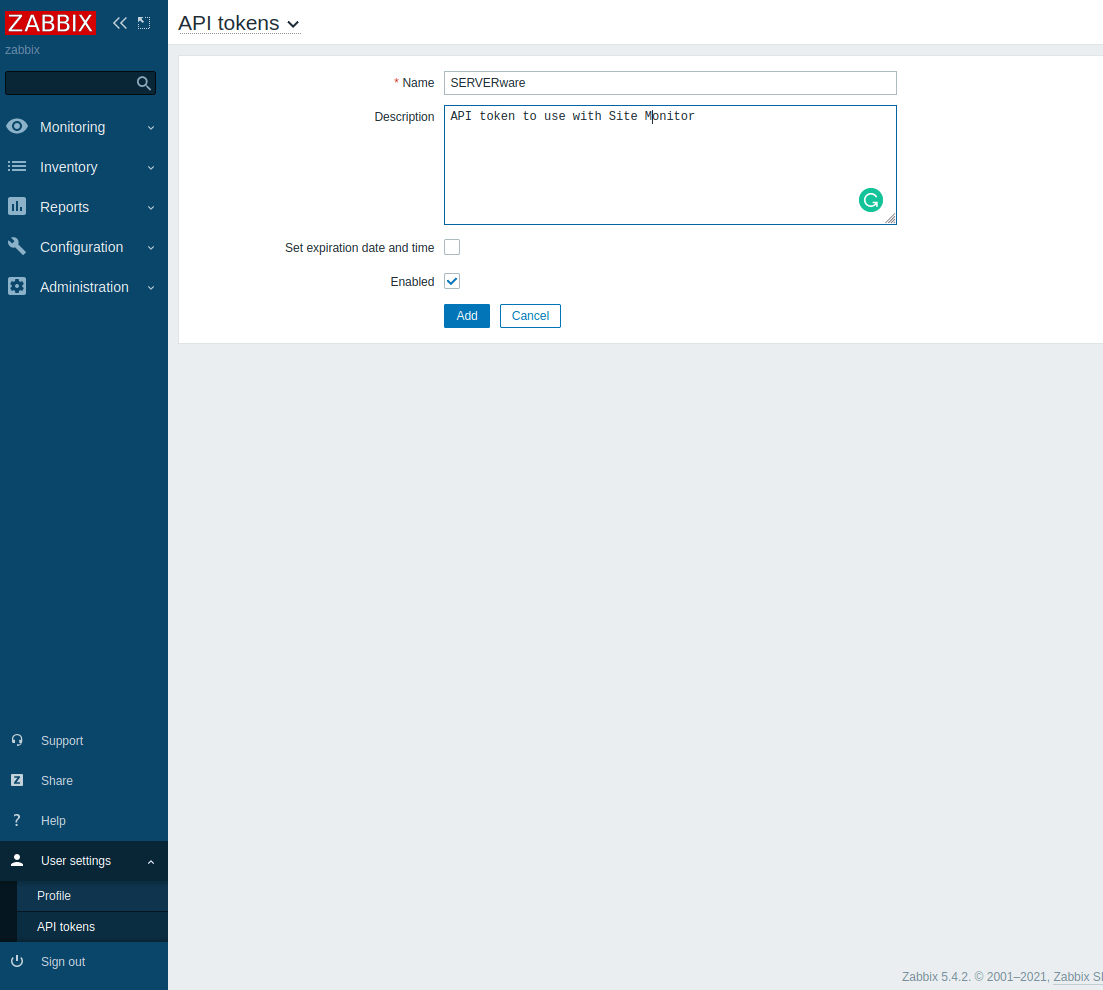The image size is (1103, 990).
Task: Click the Add button
Action: 466,315
